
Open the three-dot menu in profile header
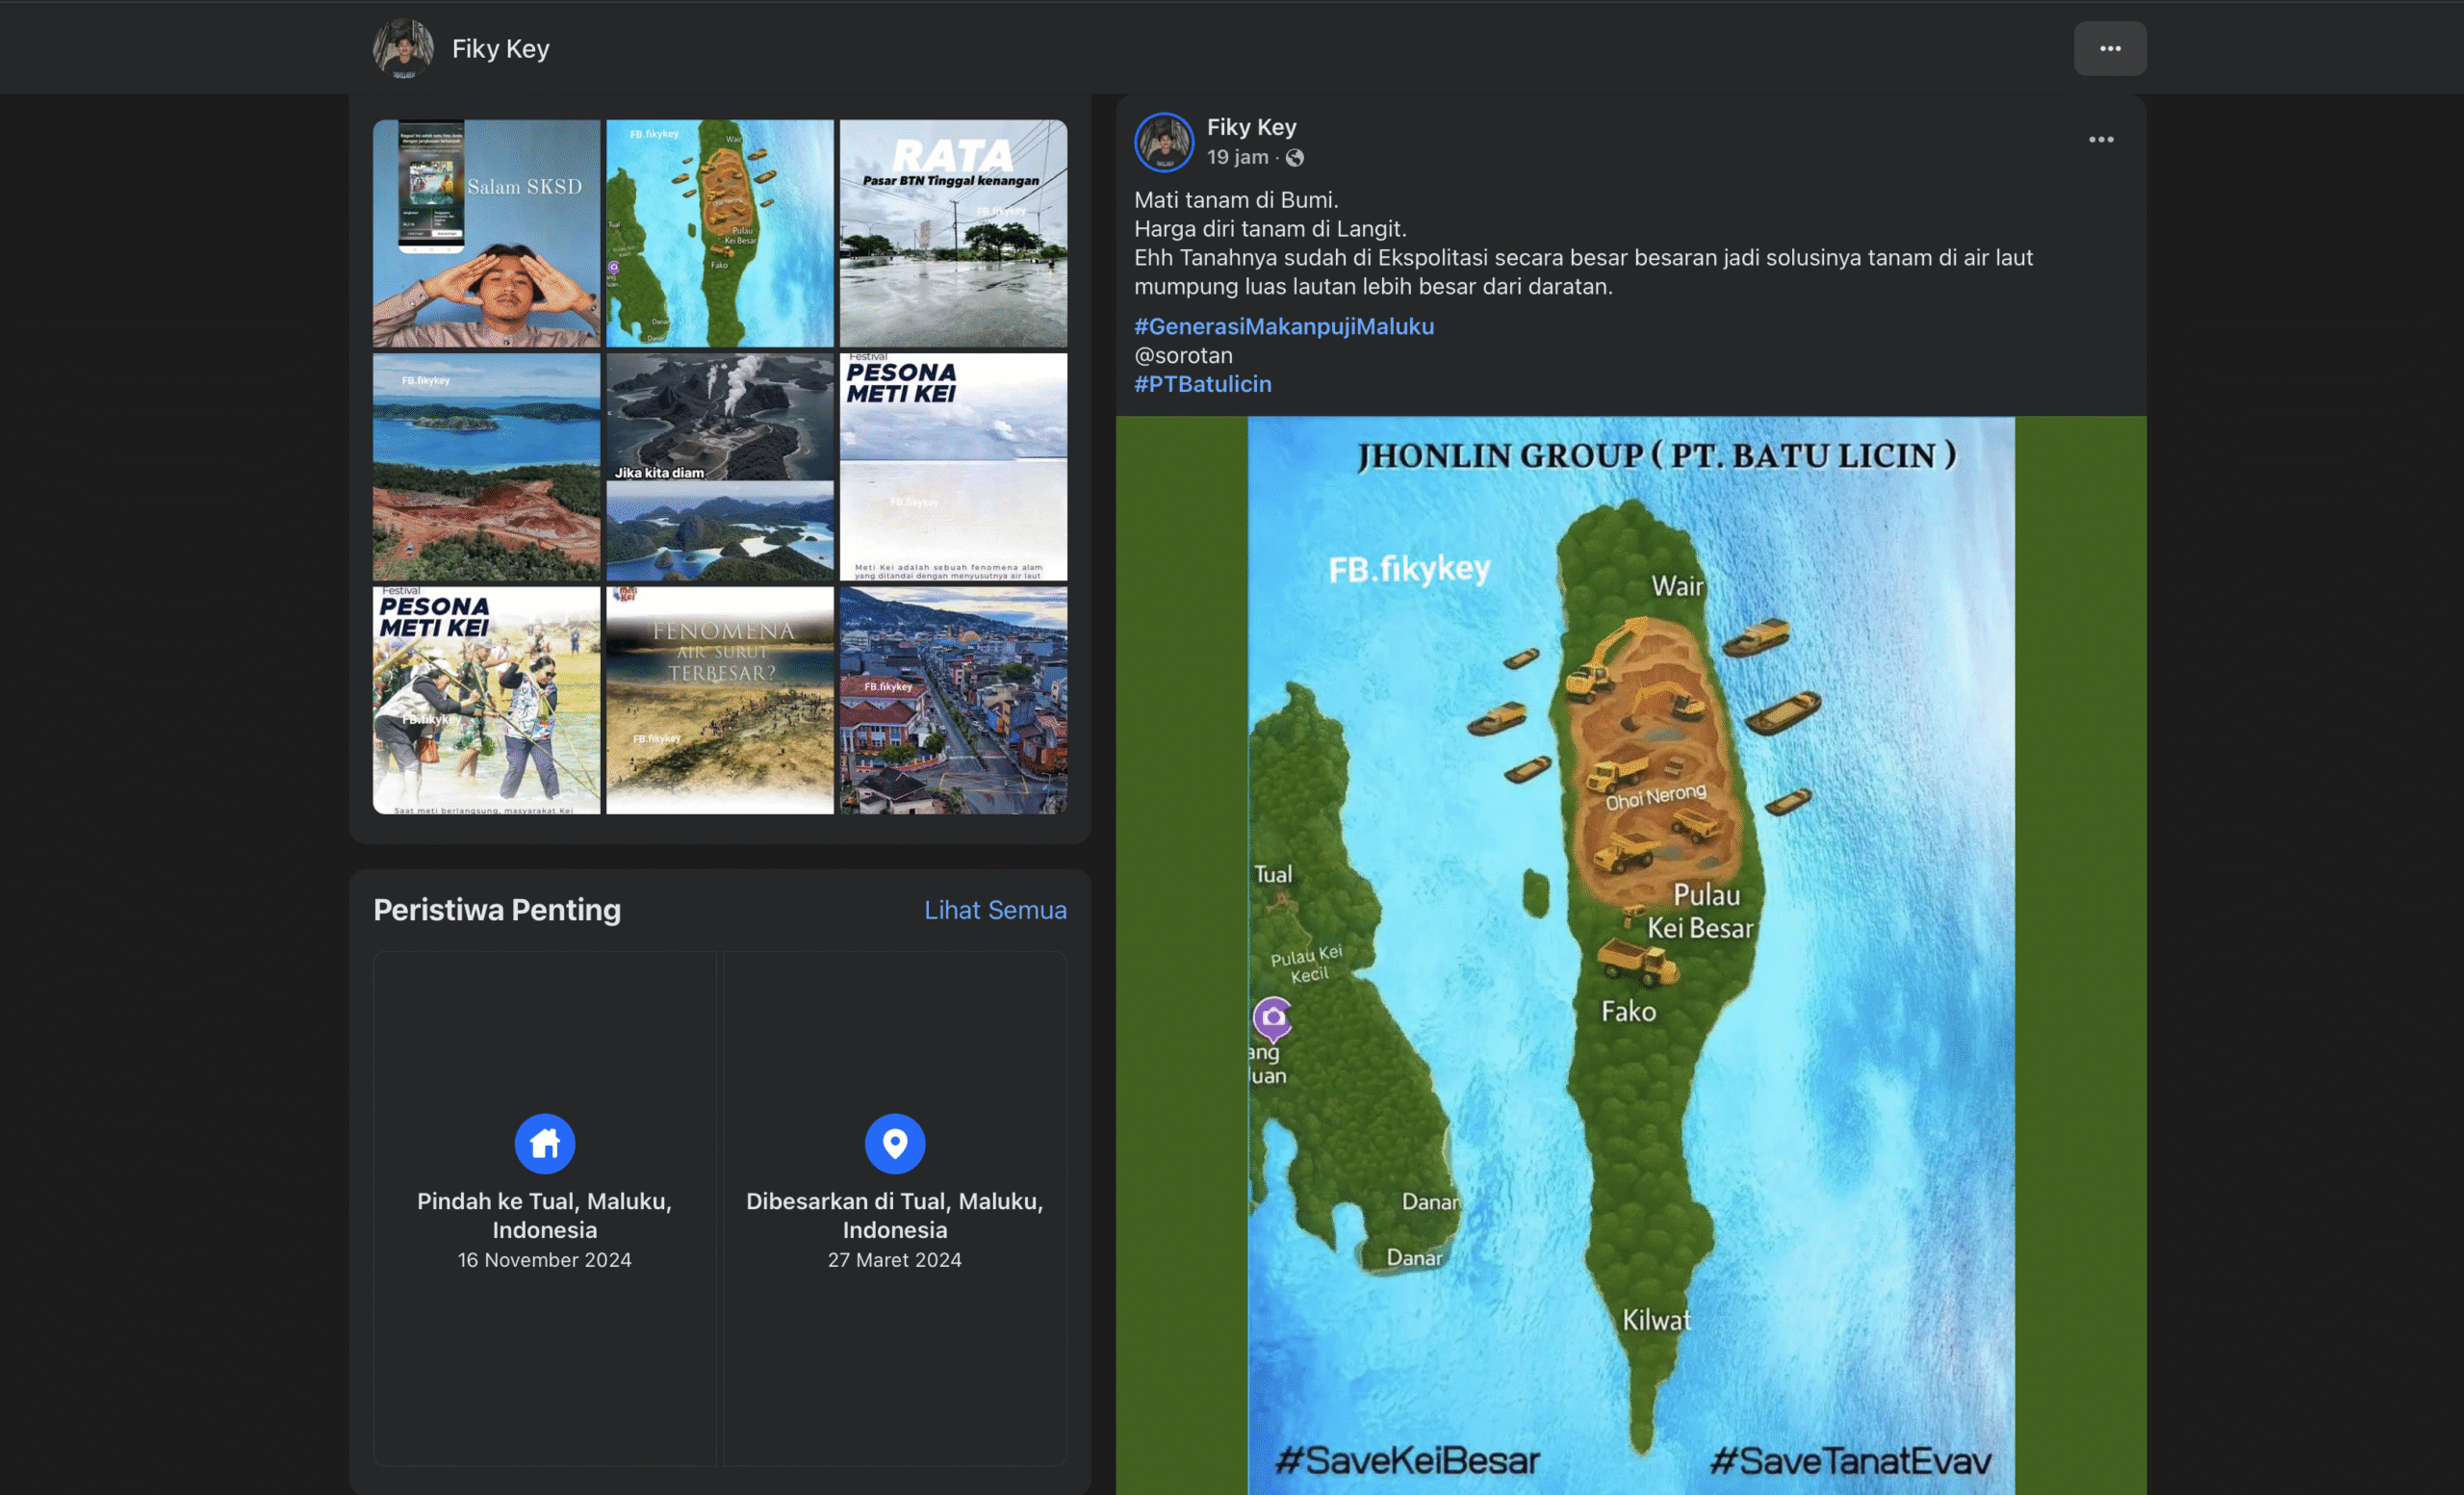(x=2109, y=48)
